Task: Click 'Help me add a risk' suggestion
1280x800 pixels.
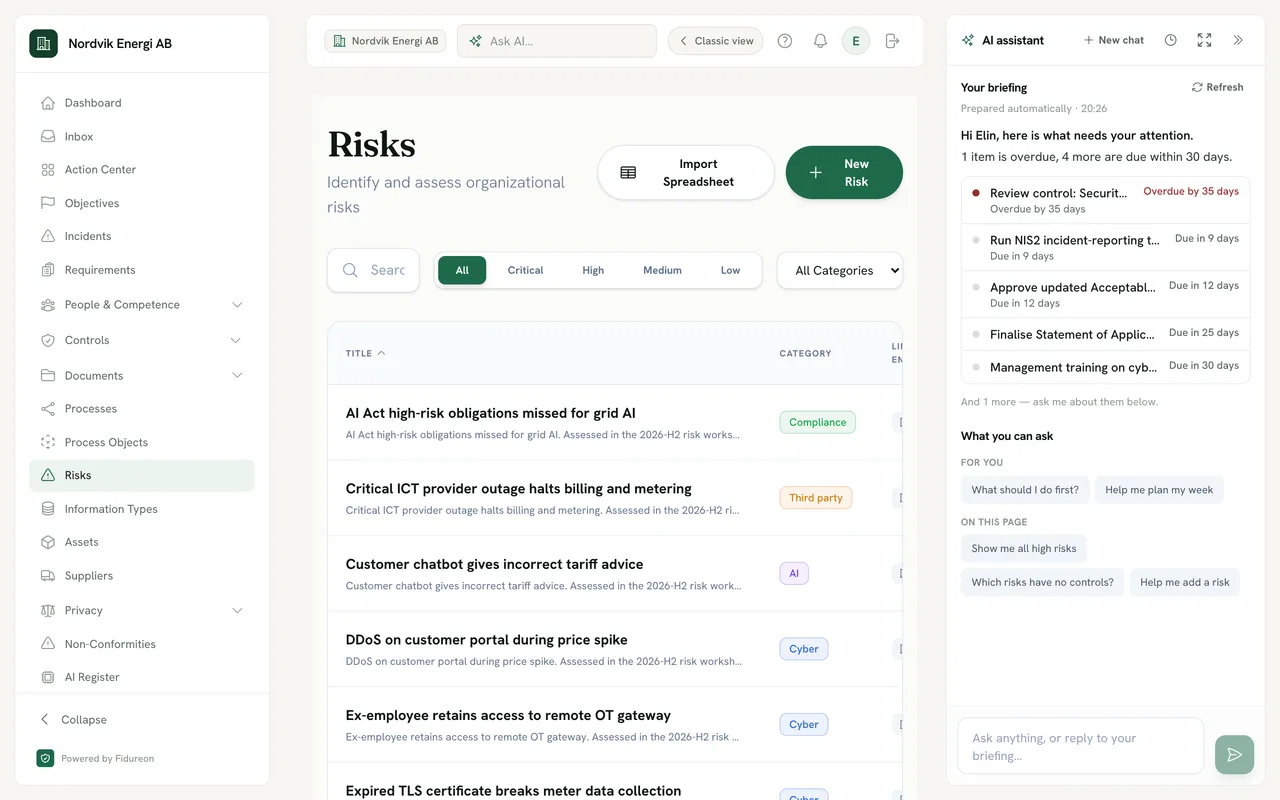Action: 1185,582
